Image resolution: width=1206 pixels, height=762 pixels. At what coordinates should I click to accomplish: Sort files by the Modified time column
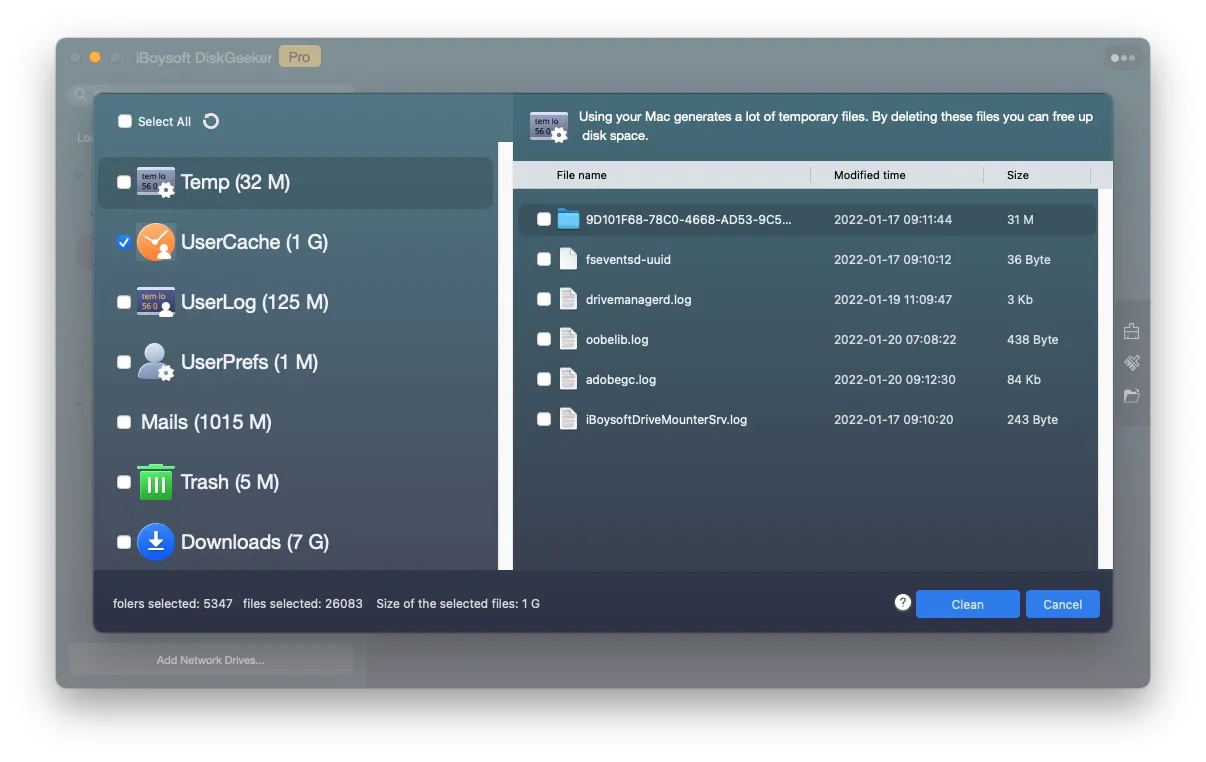click(x=868, y=175)
